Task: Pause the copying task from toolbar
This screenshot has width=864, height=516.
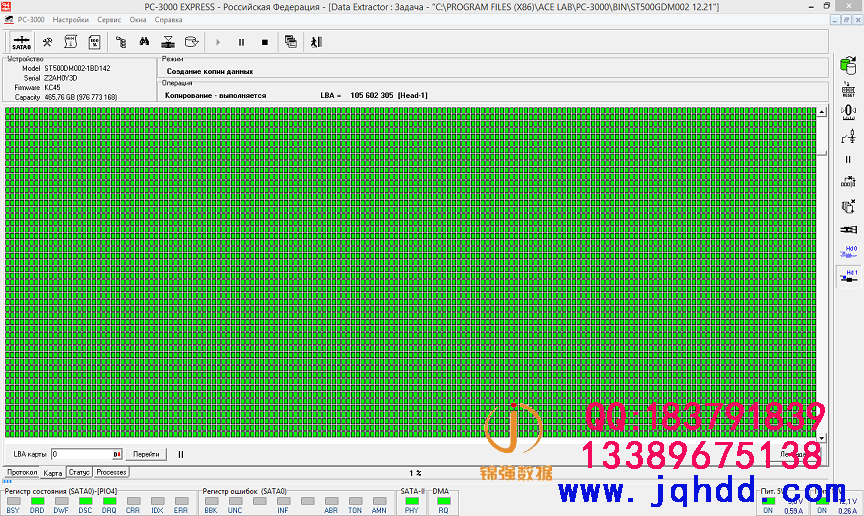Action: [241, 42]
